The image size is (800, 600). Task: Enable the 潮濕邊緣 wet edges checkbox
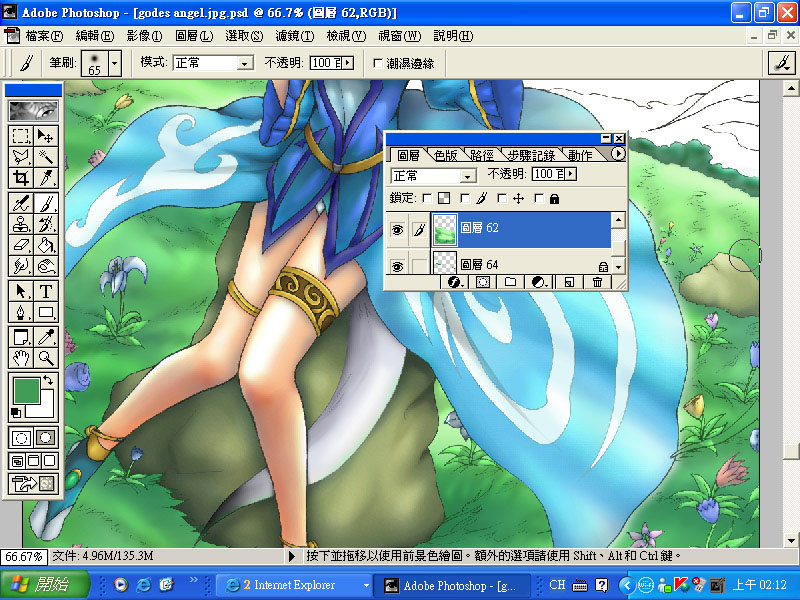[x=378, y=63]
